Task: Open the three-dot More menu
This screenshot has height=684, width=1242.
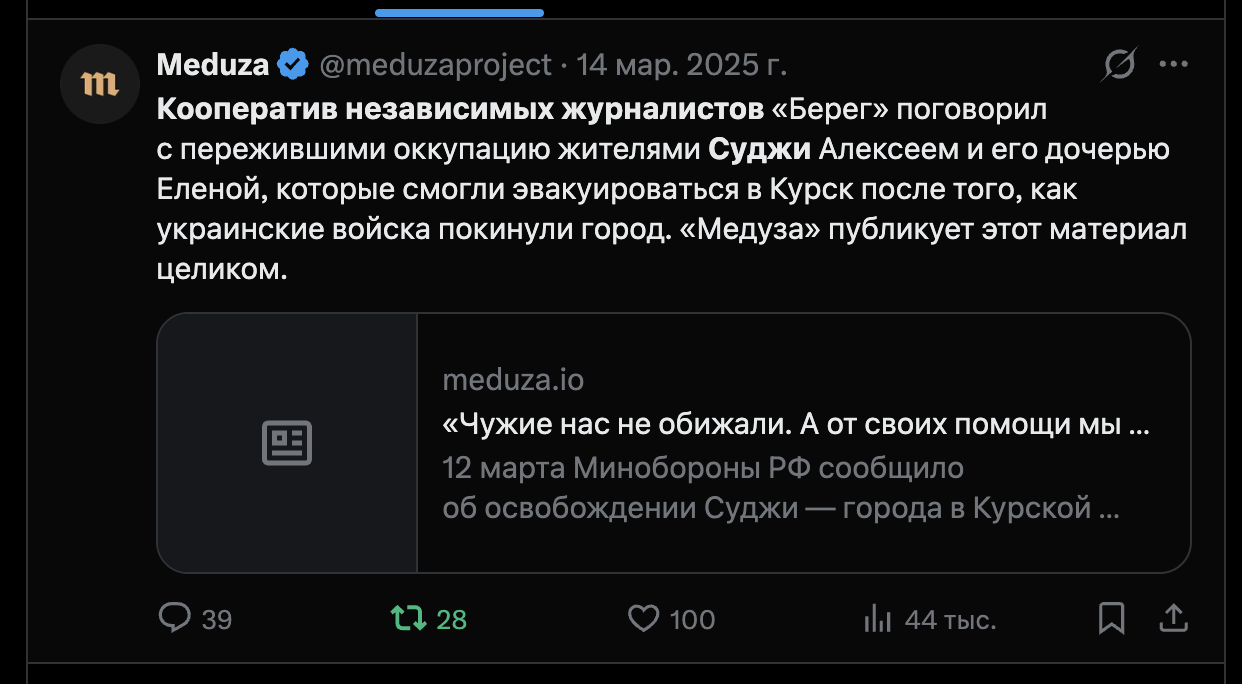Action: (1172, 65)
